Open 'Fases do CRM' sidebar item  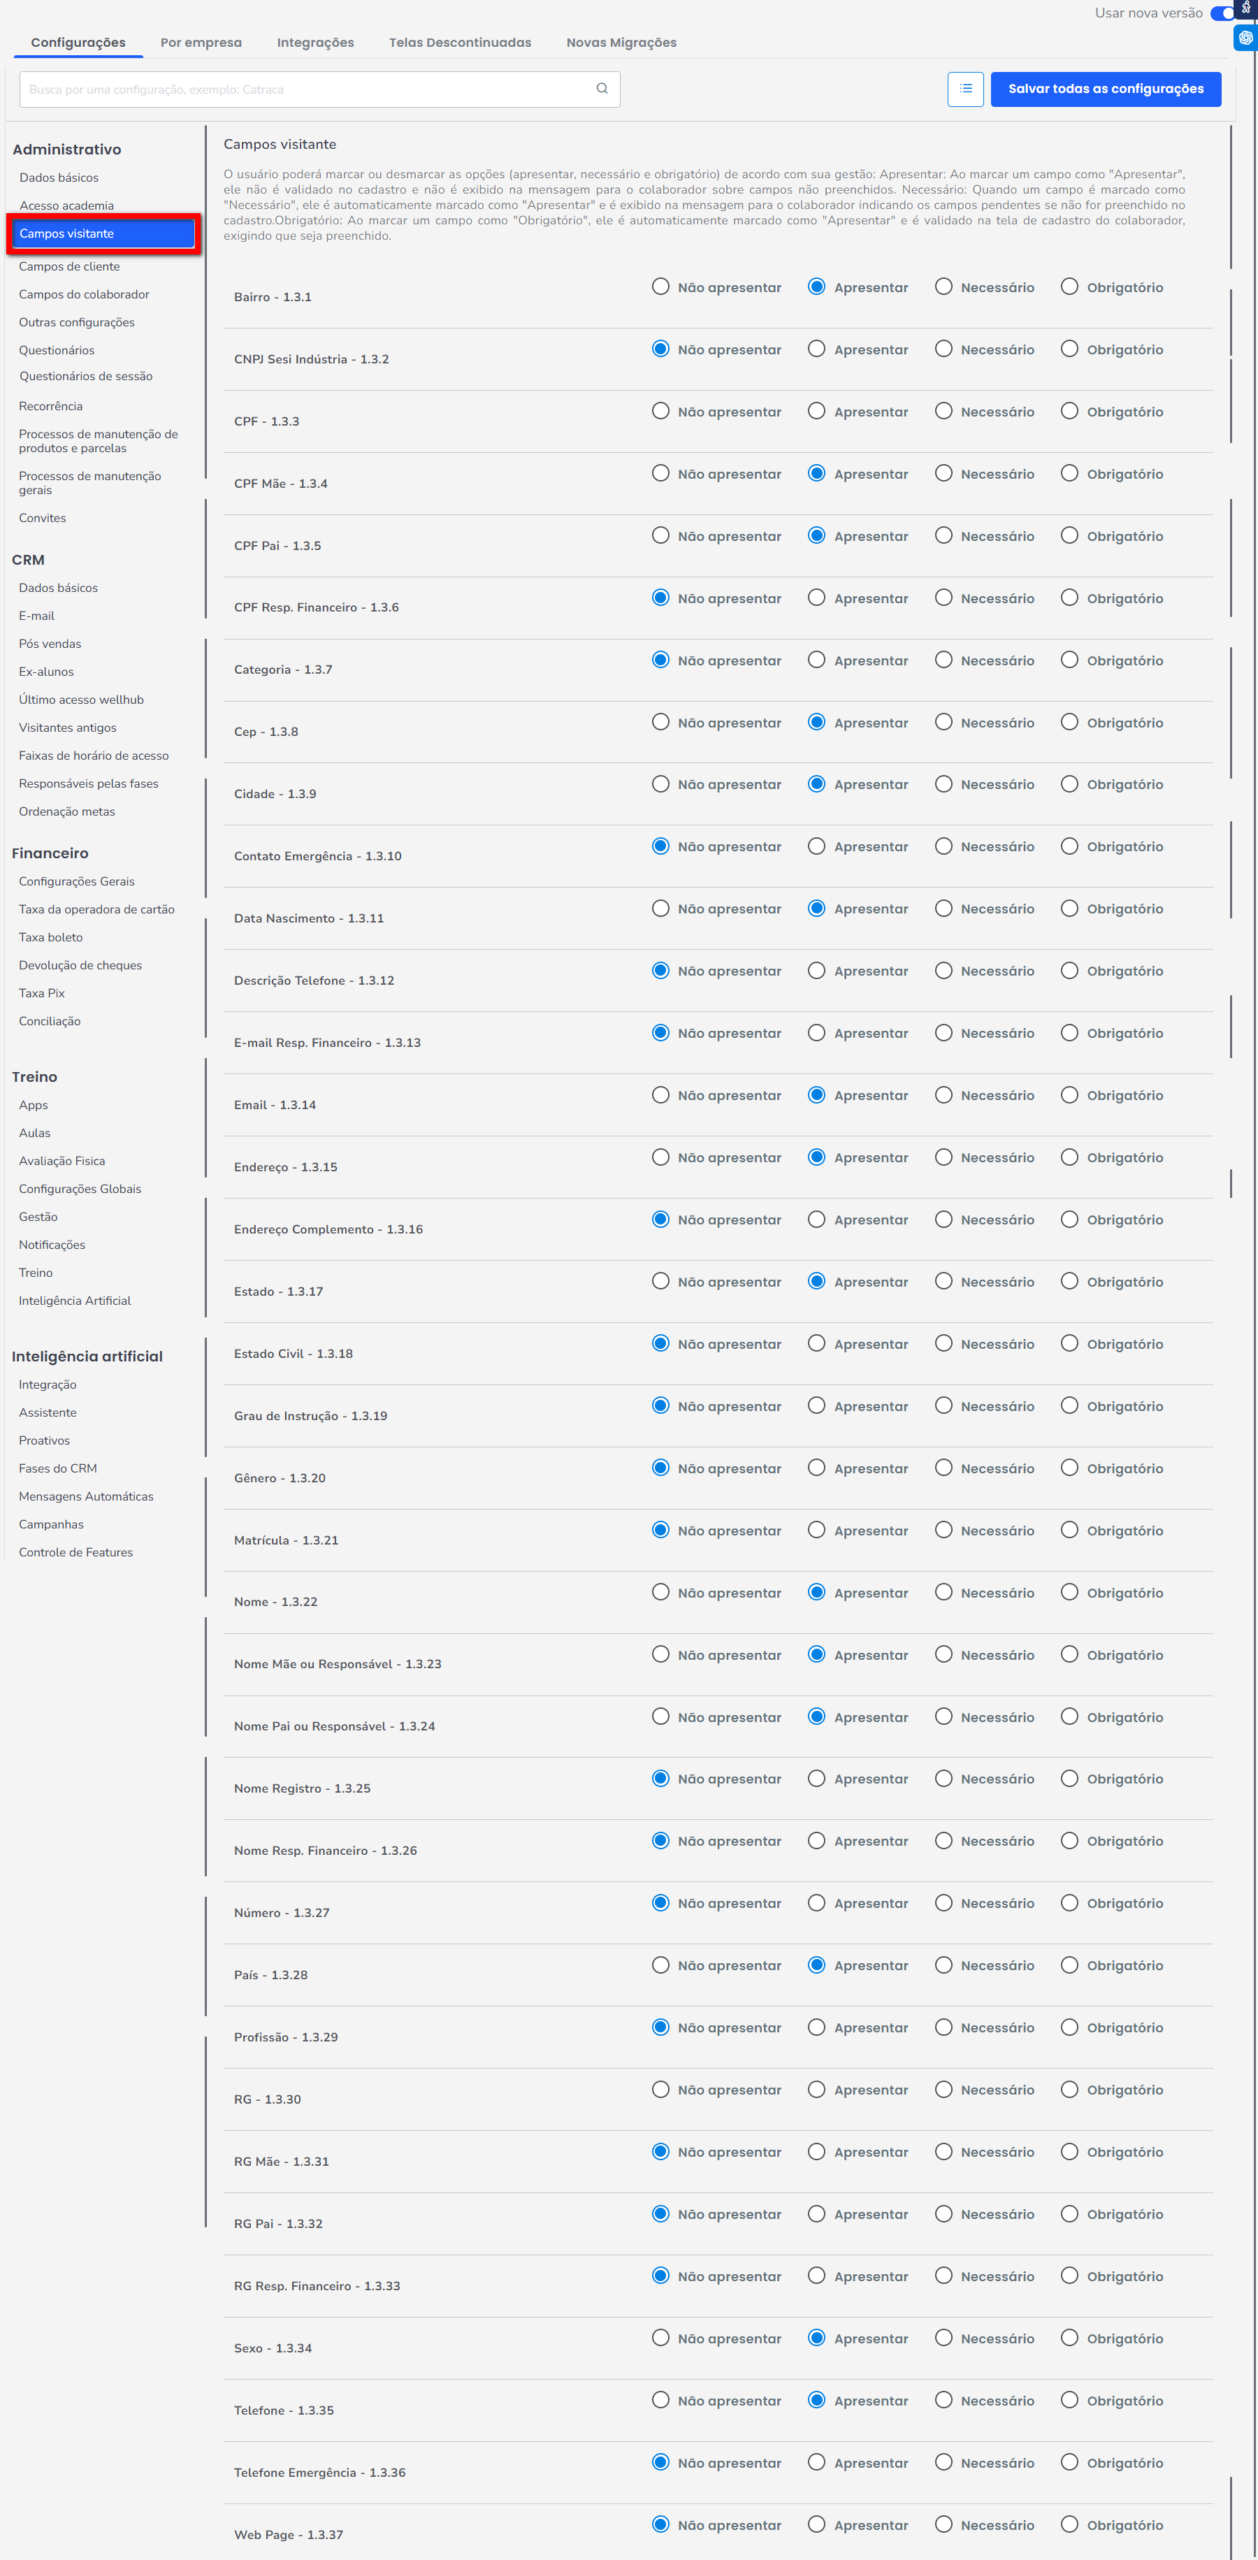pyautogui.click(x=58, y=1469)
